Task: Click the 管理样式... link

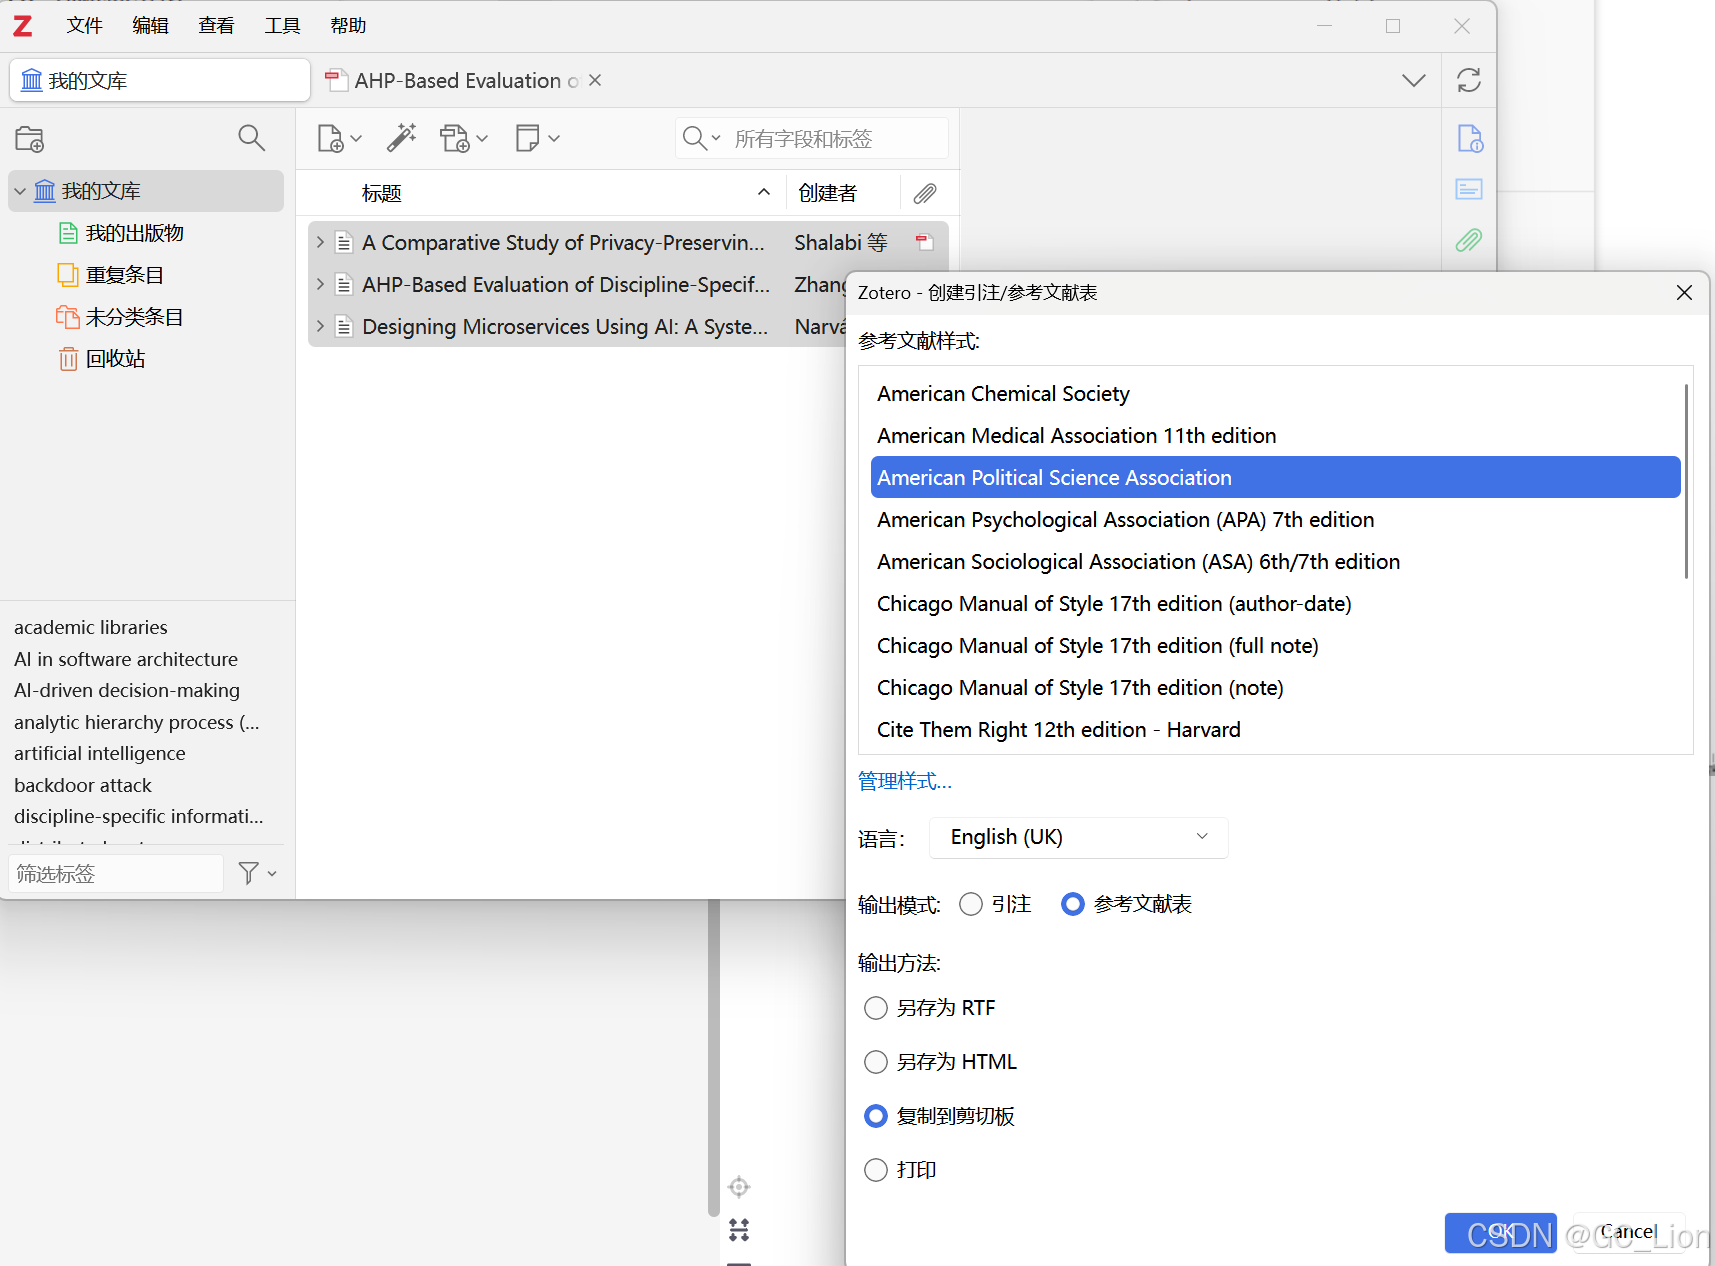Action: pyautogui.click(x=905, y=781)
